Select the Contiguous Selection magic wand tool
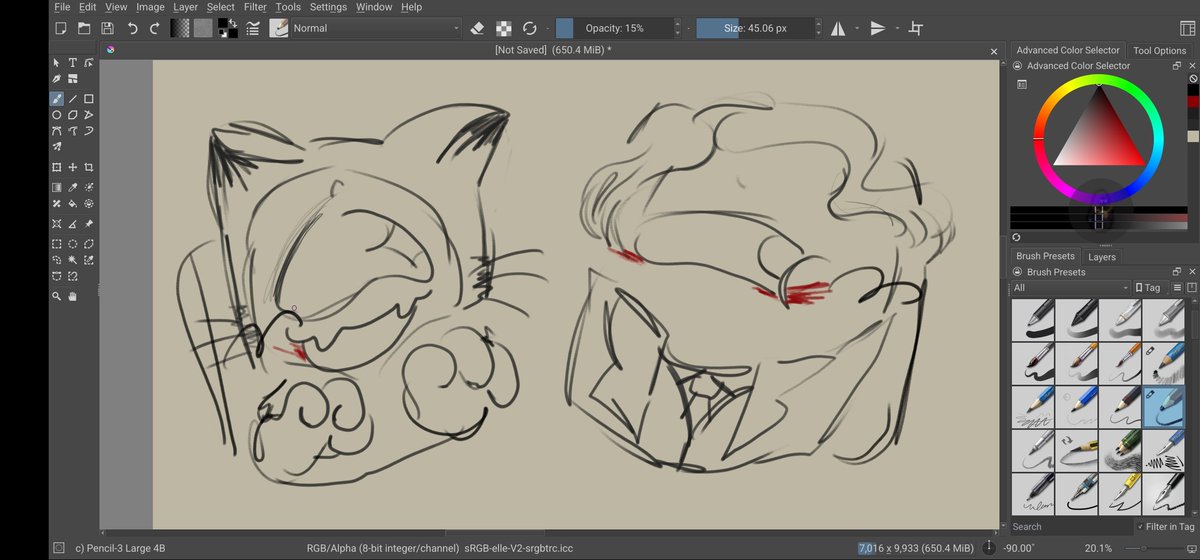 [73, 260]
